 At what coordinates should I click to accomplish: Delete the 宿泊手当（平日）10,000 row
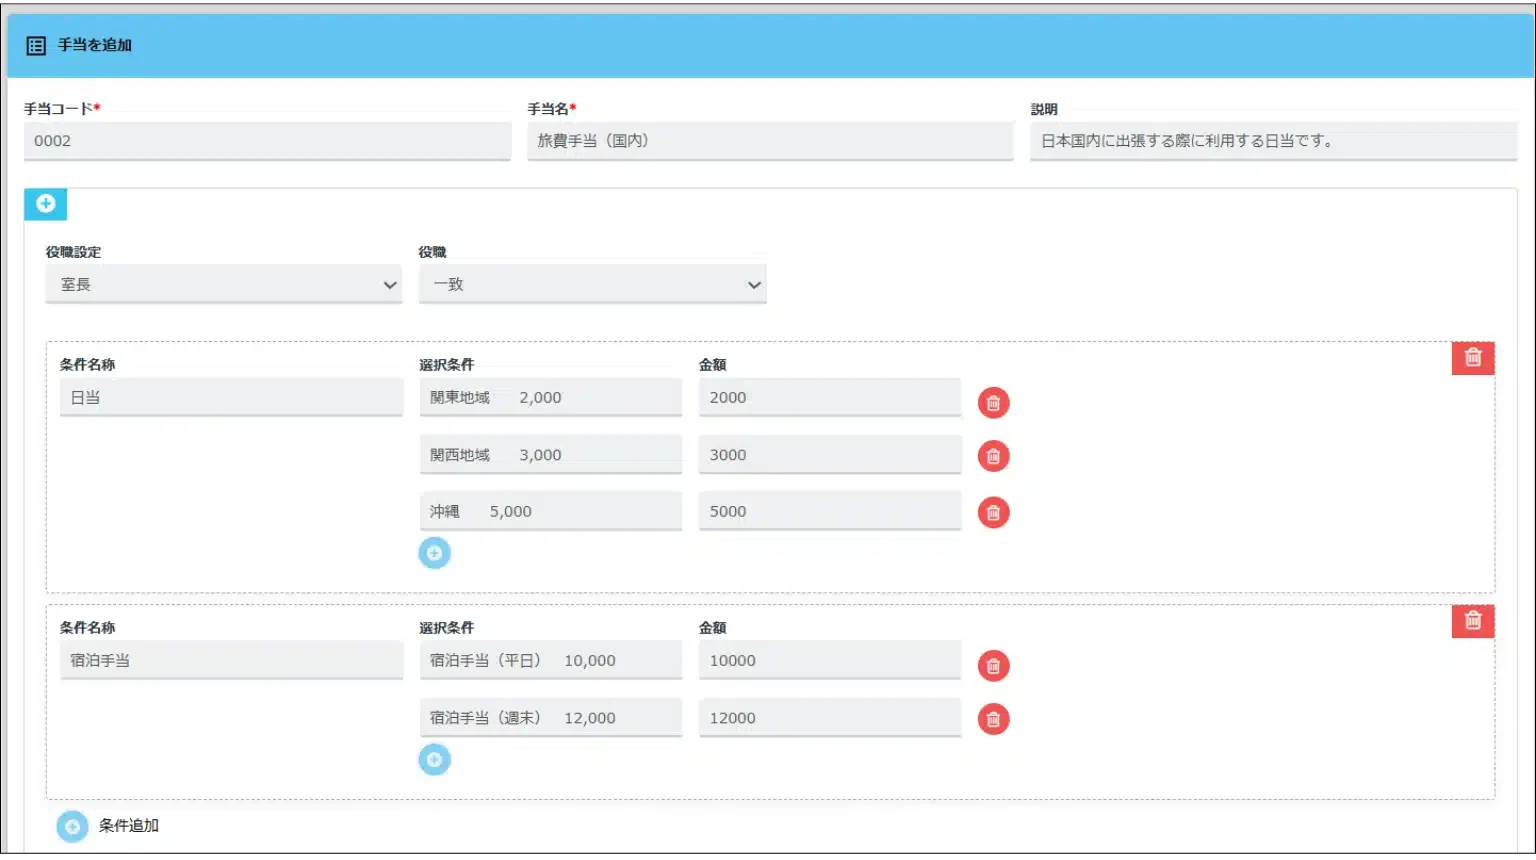tap(993, 666)
